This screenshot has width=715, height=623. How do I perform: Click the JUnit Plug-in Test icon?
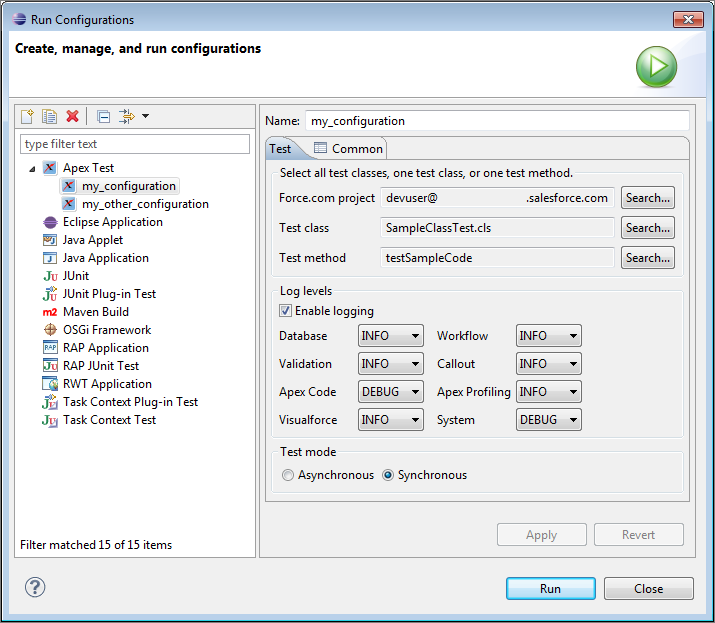(x=50, y=294)
